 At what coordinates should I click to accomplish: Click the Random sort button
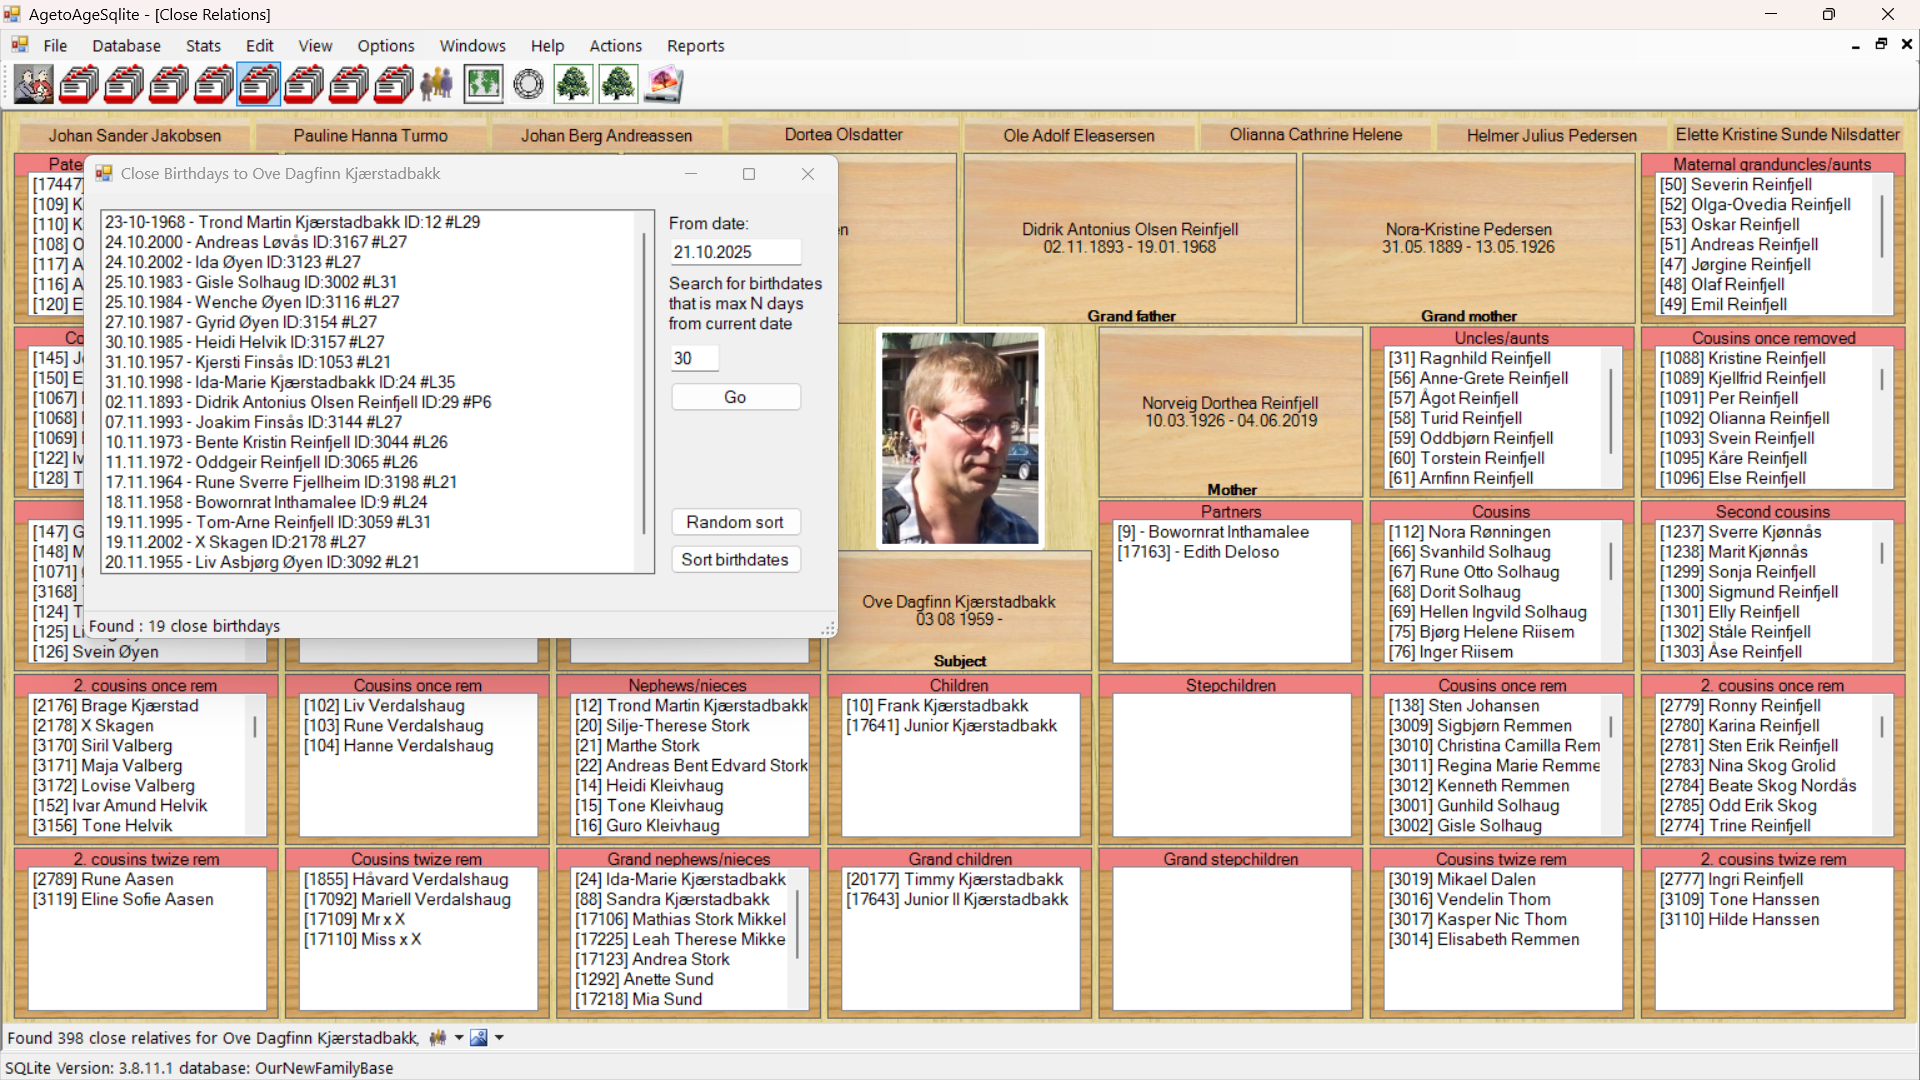[735, 522]
